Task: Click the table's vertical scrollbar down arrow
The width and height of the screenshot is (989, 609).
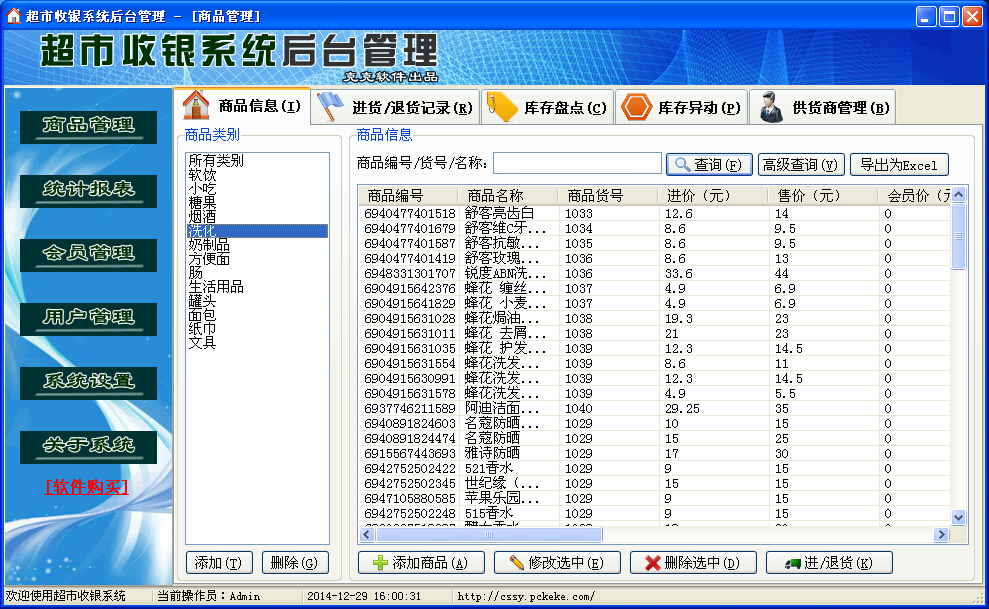Action: (958, 517)
